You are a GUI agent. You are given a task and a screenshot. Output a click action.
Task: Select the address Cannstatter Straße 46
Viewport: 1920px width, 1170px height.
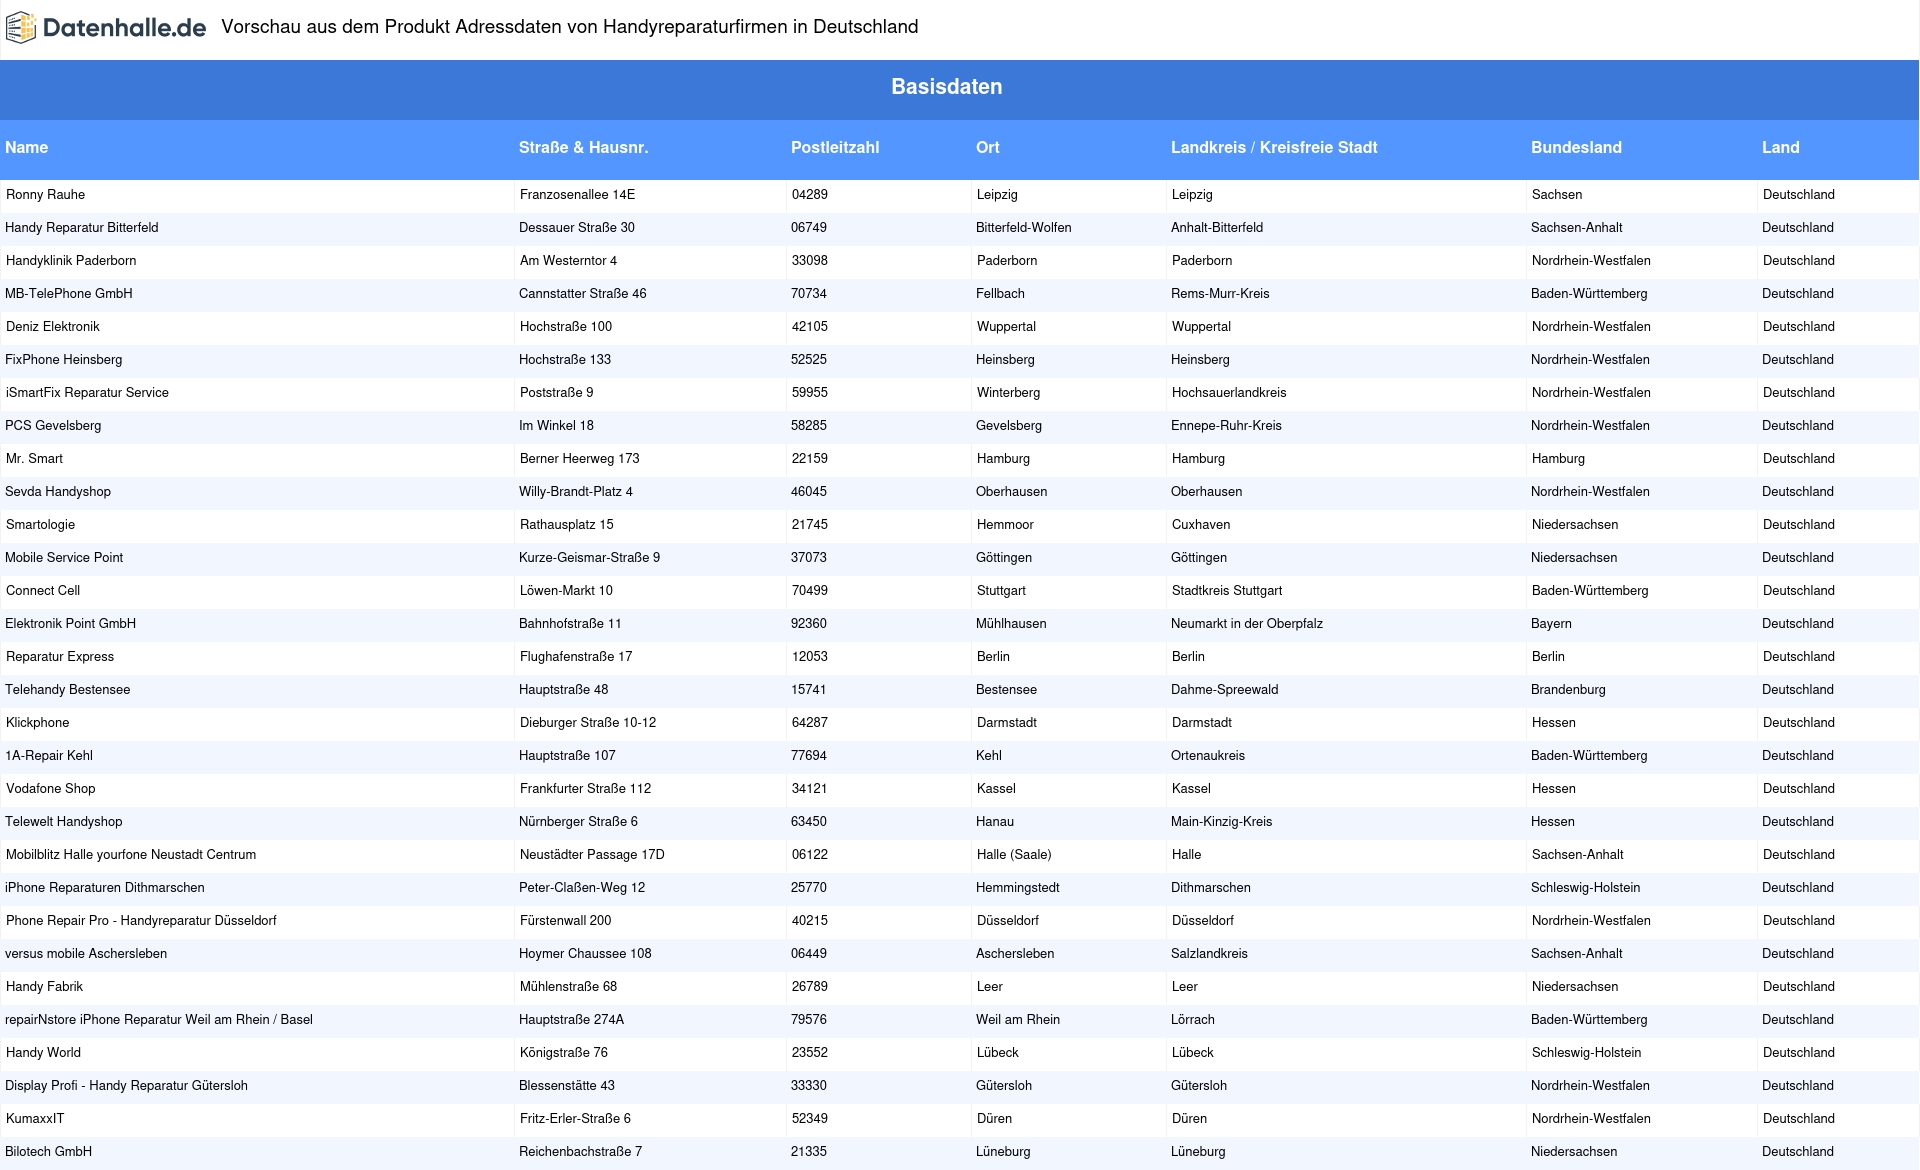[x=583, y=294]
